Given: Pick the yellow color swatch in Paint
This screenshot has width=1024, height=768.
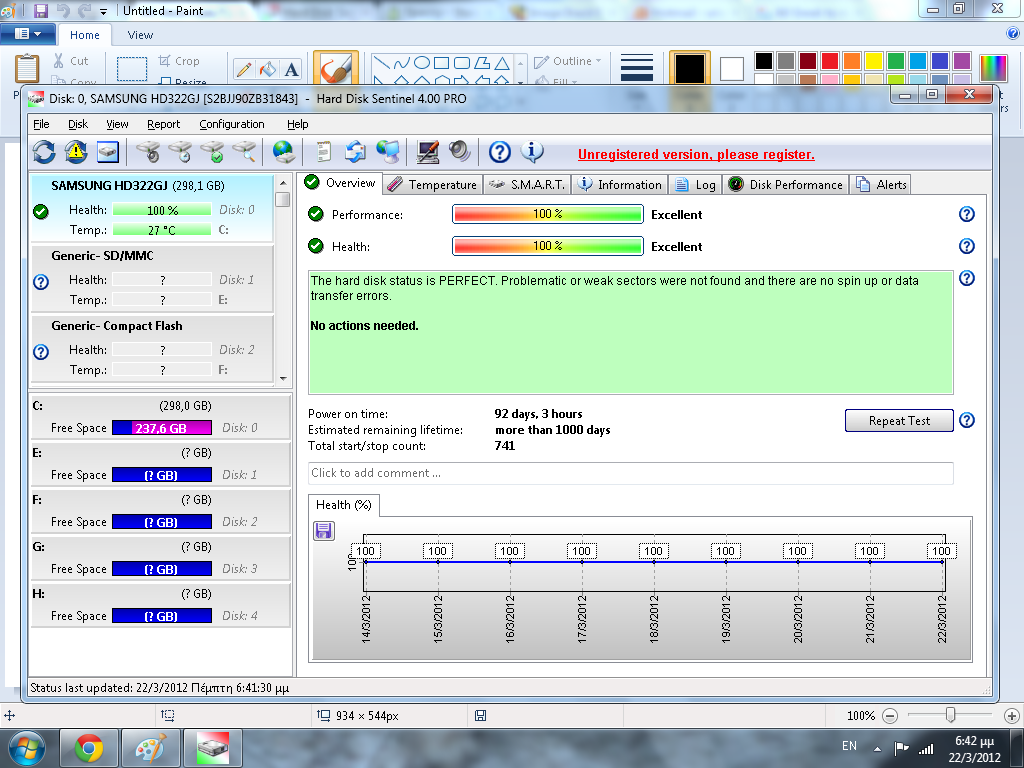Looking at the screenshot, I should click(x=874, y=61).
